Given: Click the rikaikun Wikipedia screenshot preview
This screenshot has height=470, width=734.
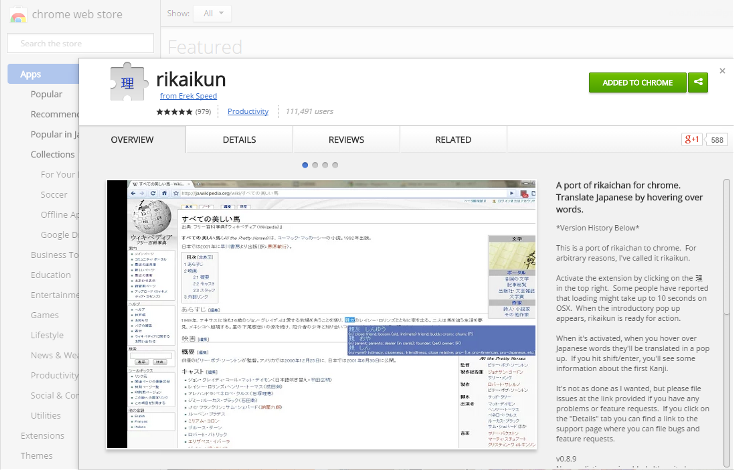Looking at the screenshot, I should coord(321,314).
